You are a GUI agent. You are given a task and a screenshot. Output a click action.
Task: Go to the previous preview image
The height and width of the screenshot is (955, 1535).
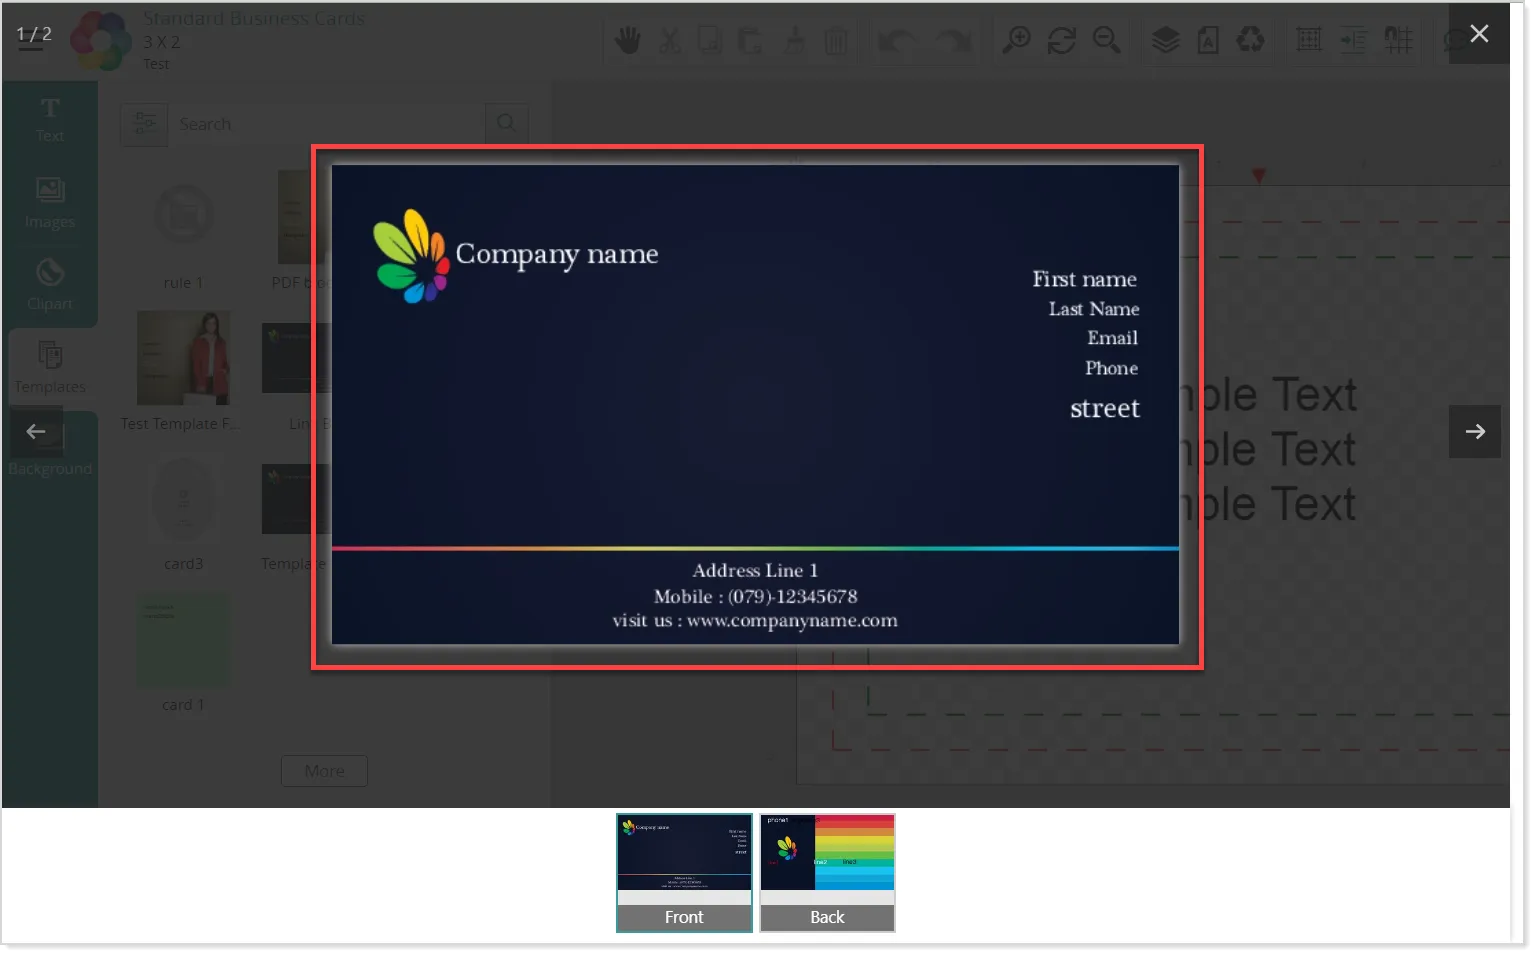(x=36, y=431)
